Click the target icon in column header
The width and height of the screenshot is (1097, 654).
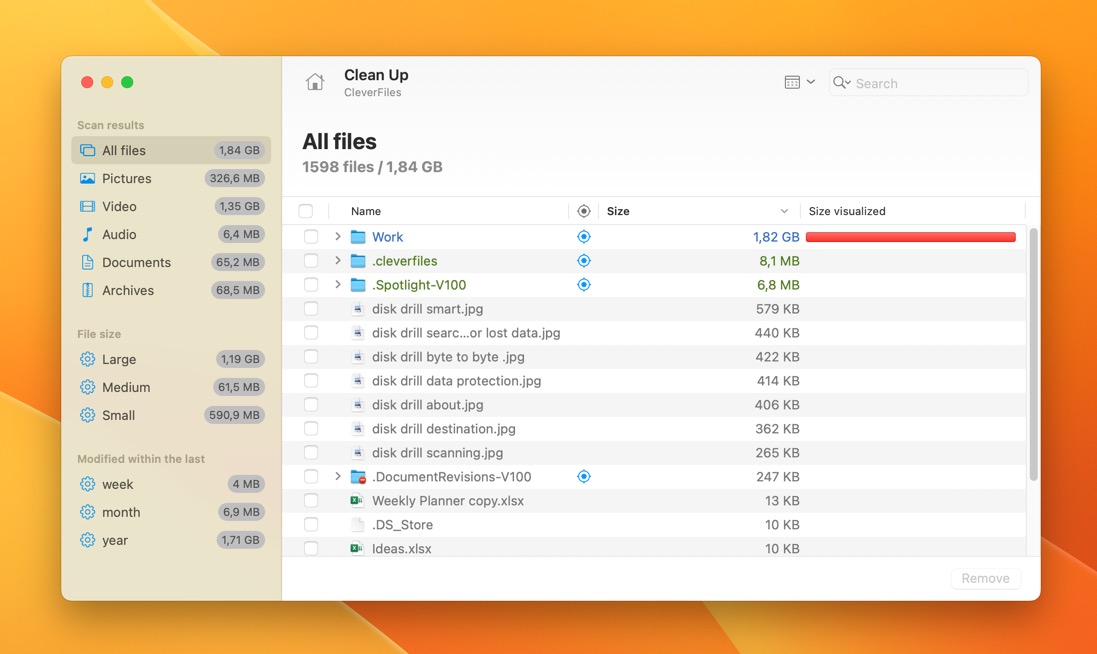583,211
